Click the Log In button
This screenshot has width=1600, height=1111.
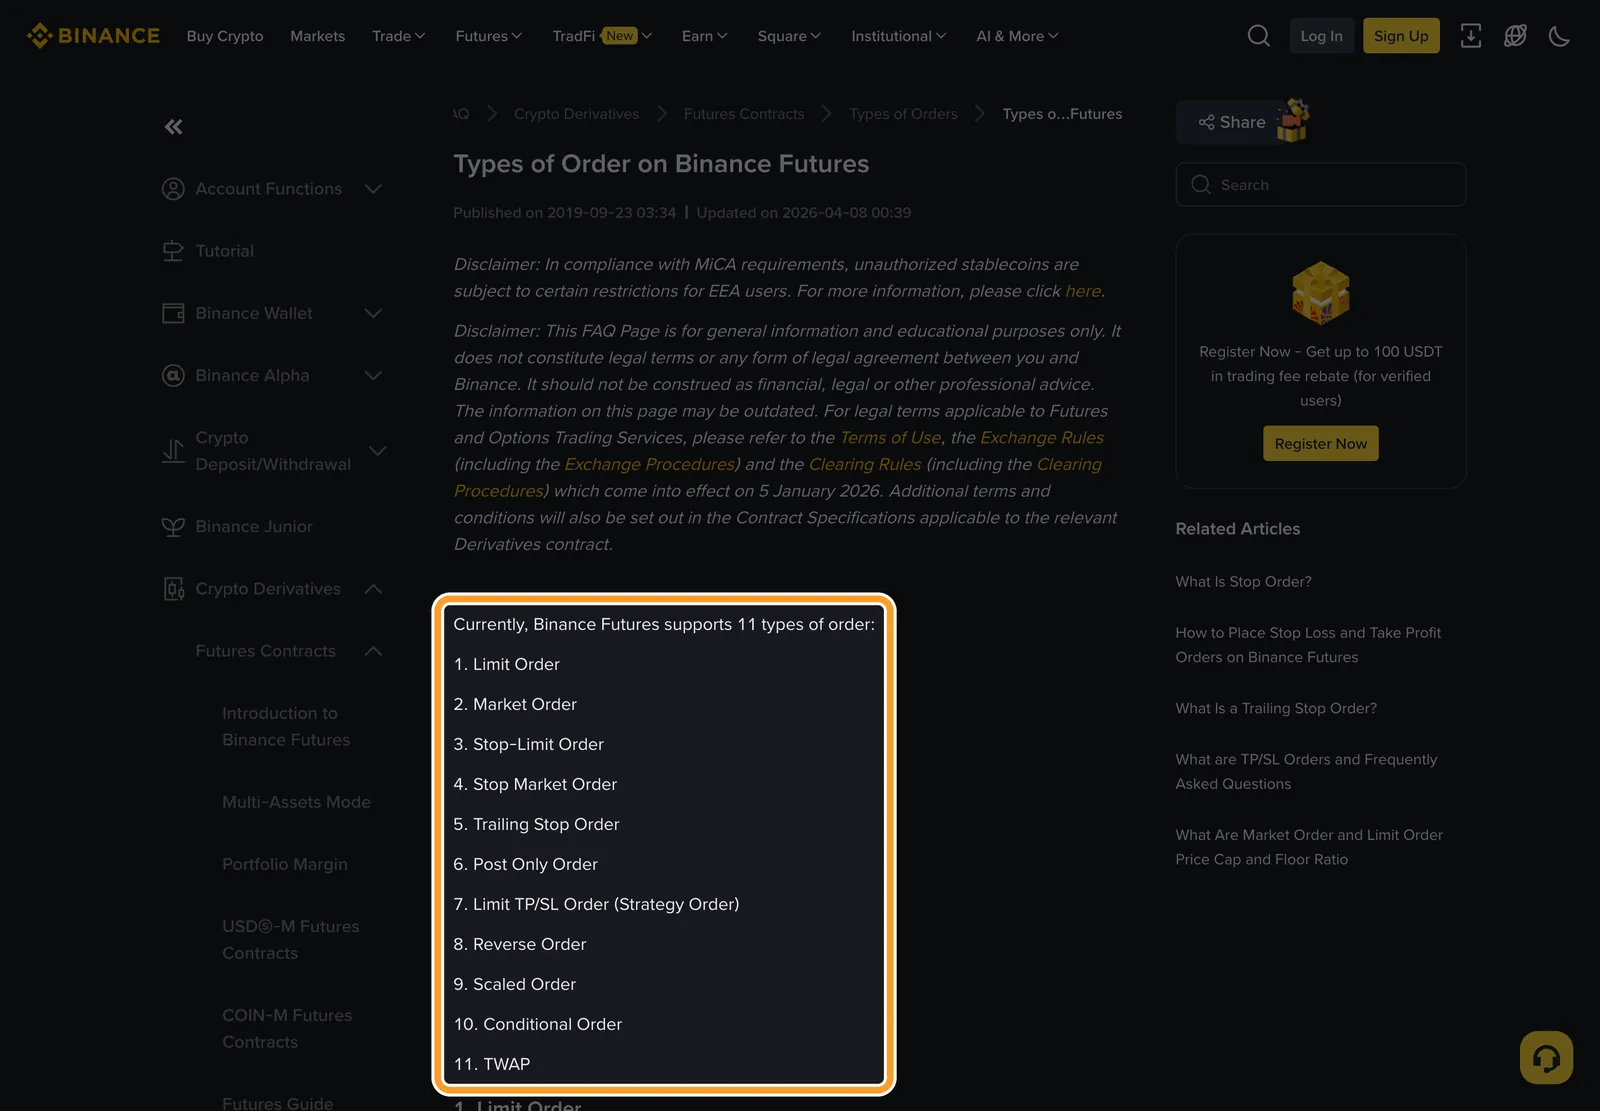[x=1321, y=36]
